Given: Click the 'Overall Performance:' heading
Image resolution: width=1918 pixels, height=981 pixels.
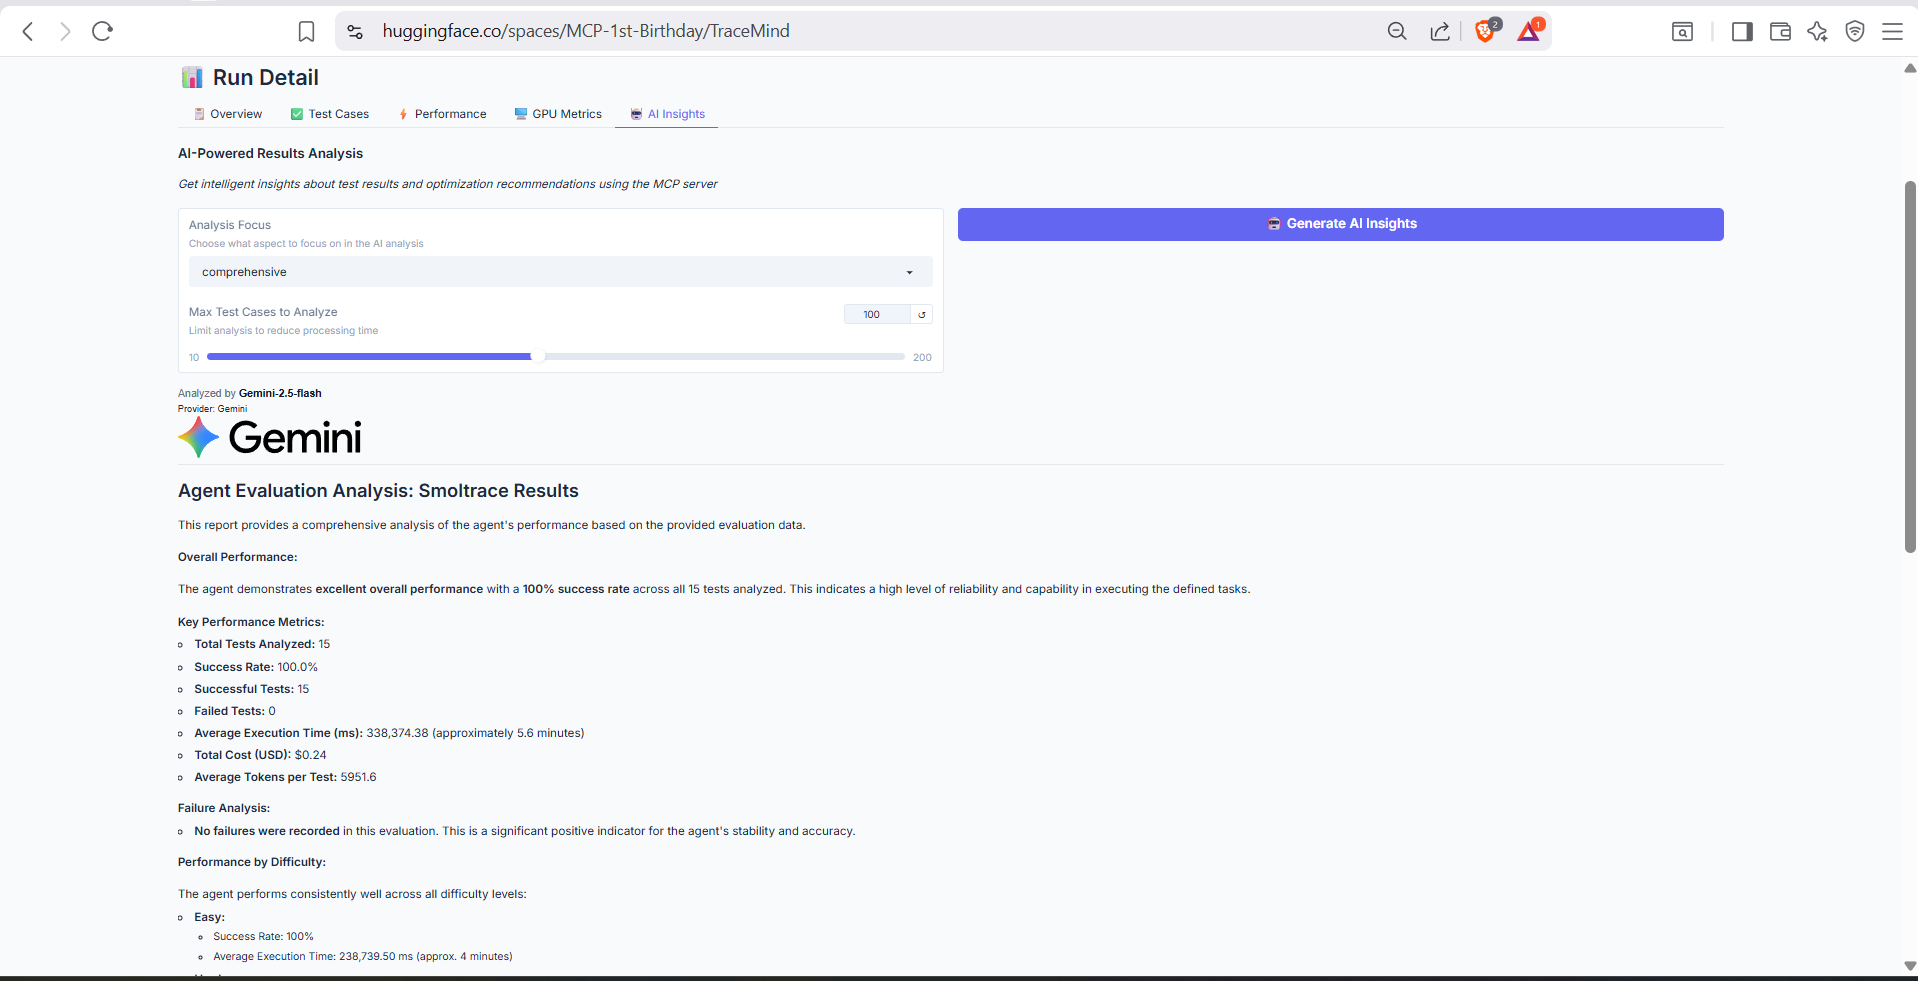Looking at the screenshot, I should [237, 557].
